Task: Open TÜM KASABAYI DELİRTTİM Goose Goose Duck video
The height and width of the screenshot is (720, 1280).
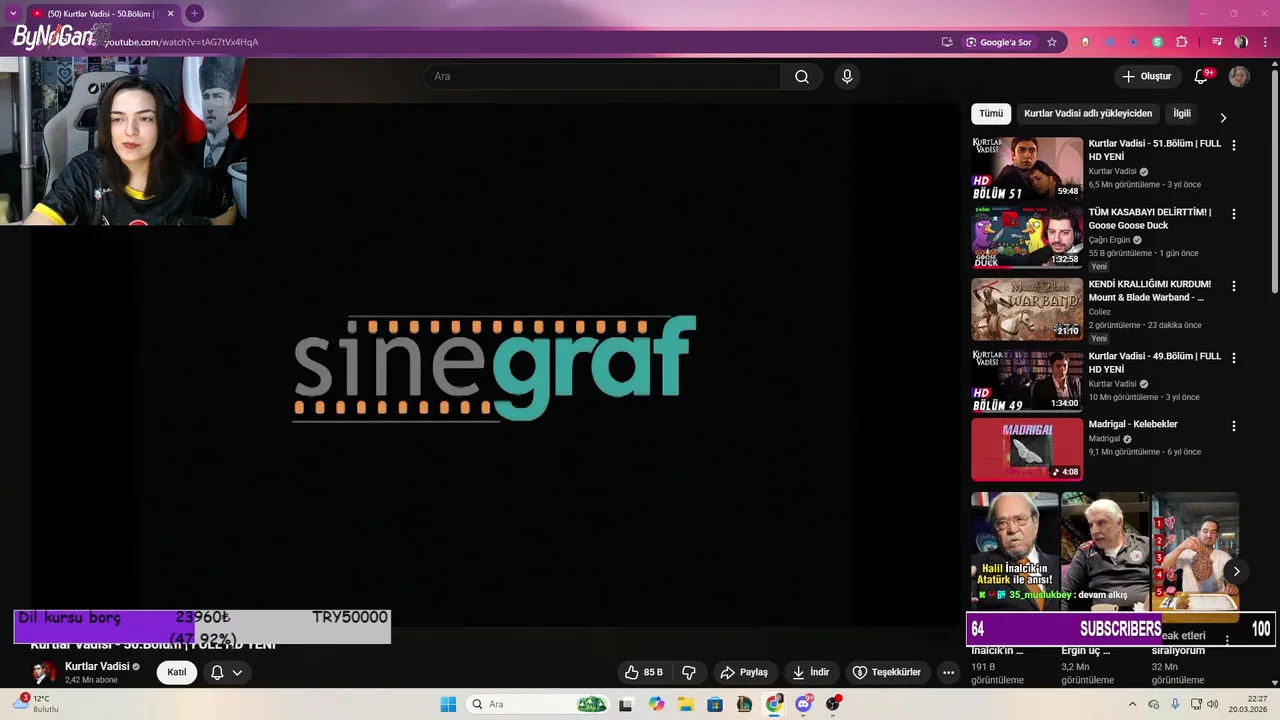Action: [1027, 238]
